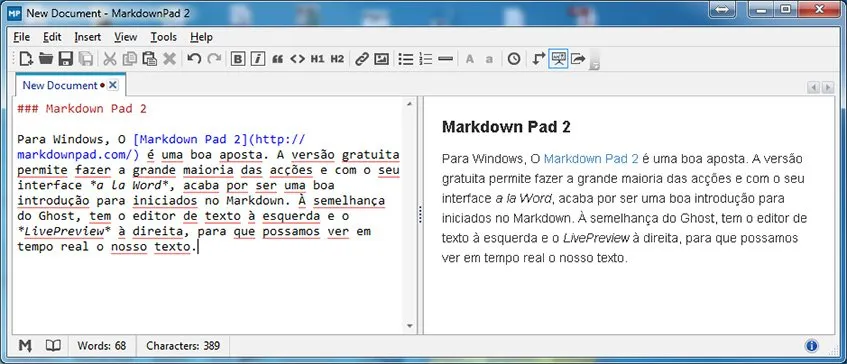The height and width of the screenshot is (364, 847).
Task: Click the '### Markdown Pad 2' heading line in editor
Action: click(x=82, y=109)
